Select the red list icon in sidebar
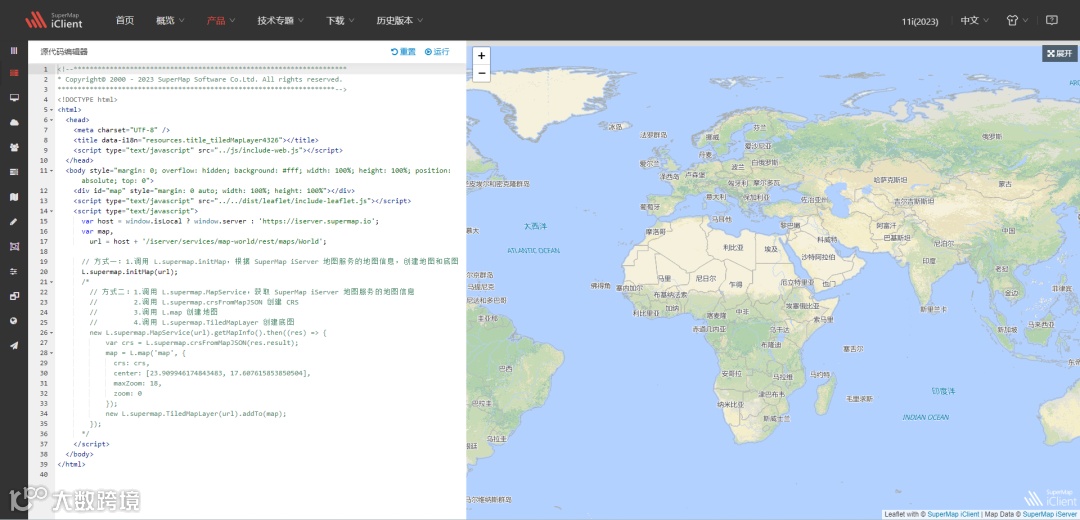 point(14,72)
